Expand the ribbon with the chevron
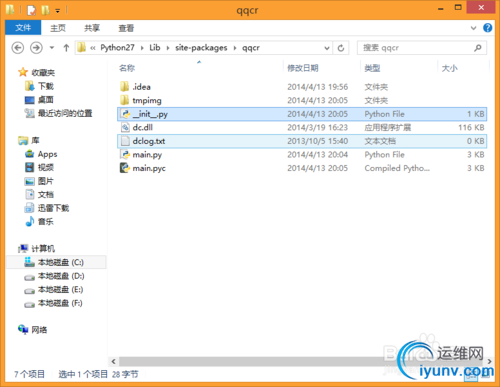This screenshot has height=387, width=500. pos(473,28)
